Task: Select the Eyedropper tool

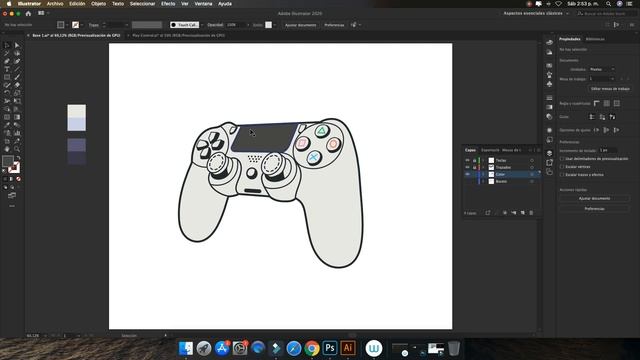Action: click(7, 125)
